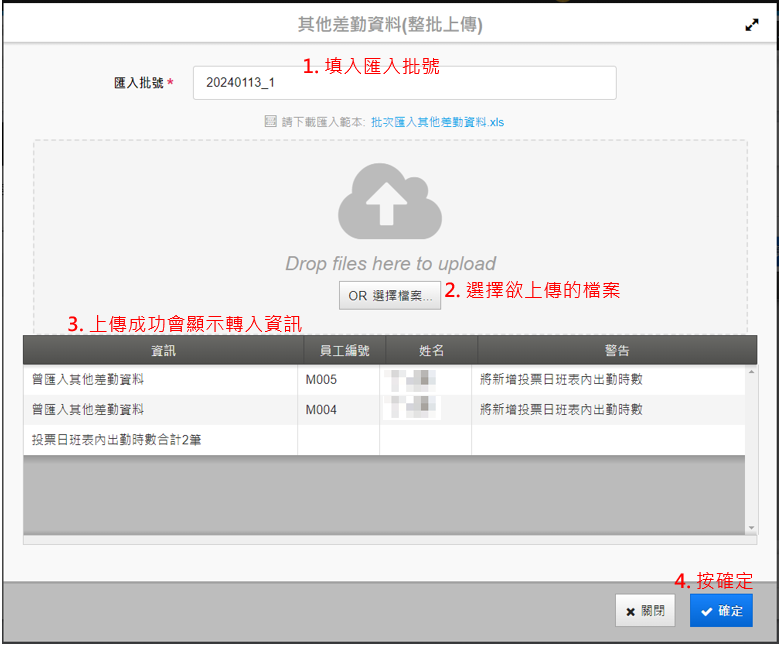Click the spreadsheet icon beside the template download text
This screenshot has width=784, height=648.
pos(270,122)
